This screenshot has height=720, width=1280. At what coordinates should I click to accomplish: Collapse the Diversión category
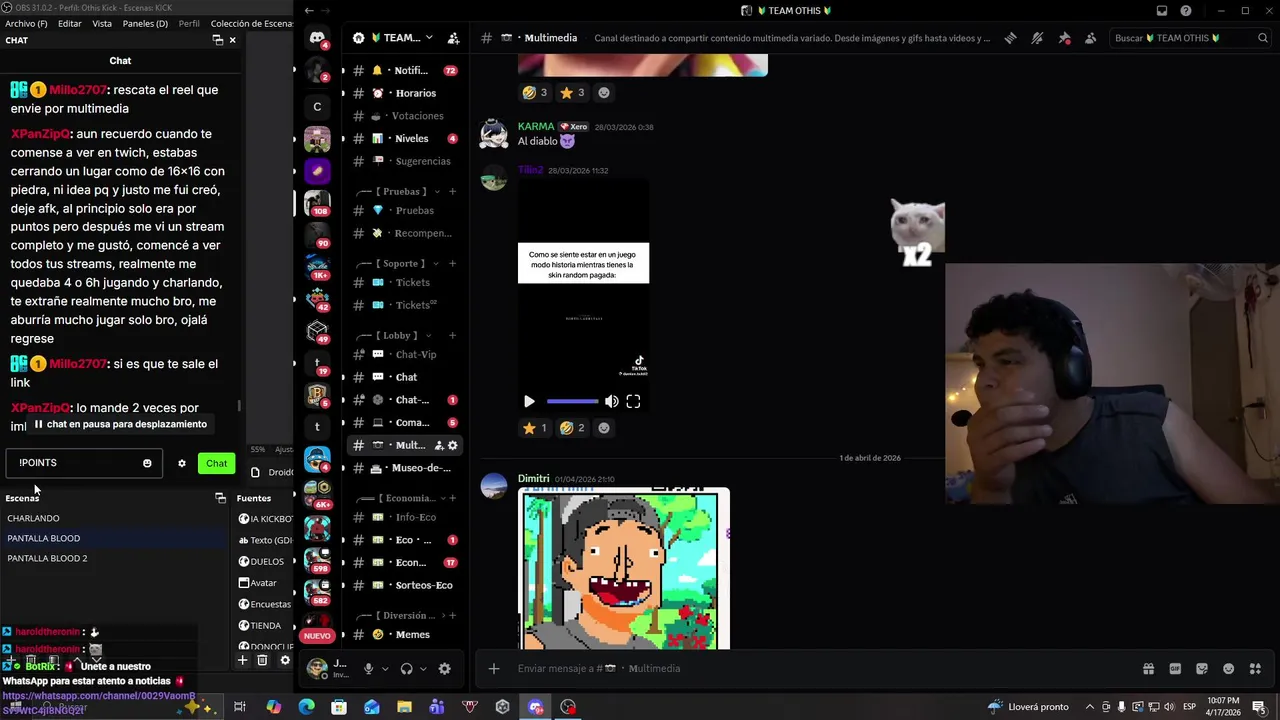pyautogui.click(x=400, y=616)
